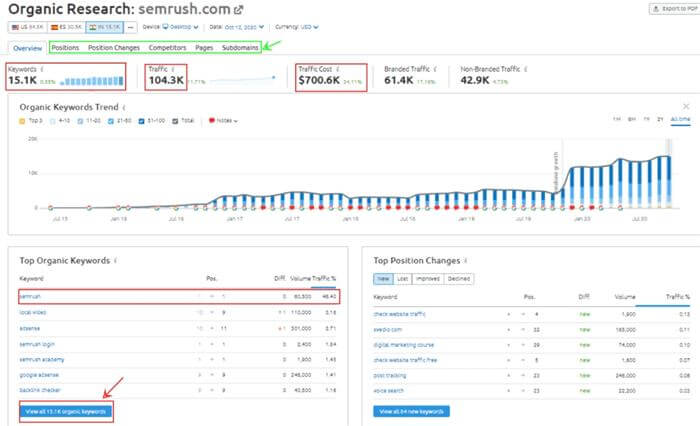Click info icon next to Top Position Changes
Image resolution: width=700 pixels, height=426 pixels.
[x=465, y=261]
